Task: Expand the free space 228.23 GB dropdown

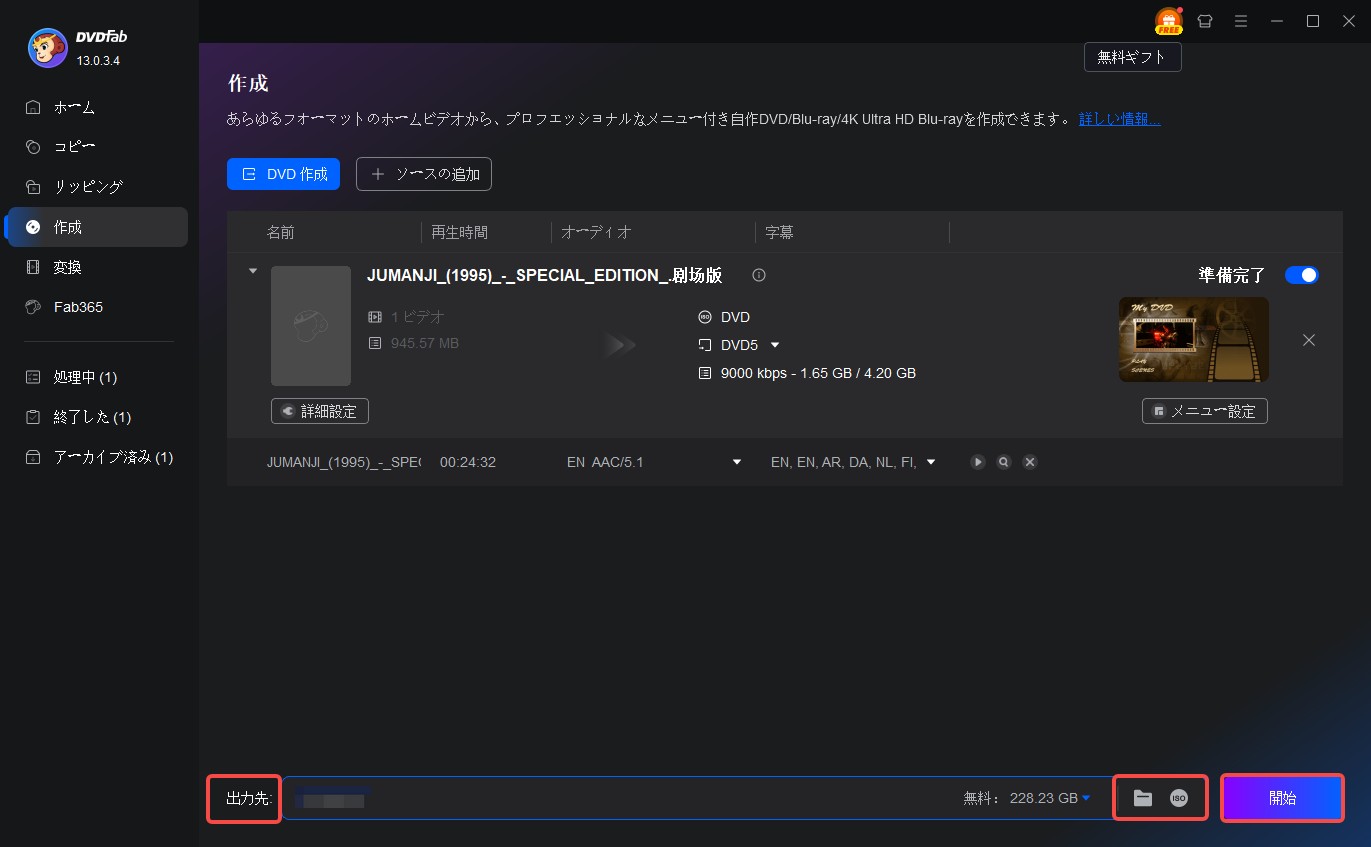Action: point(1086,797)
